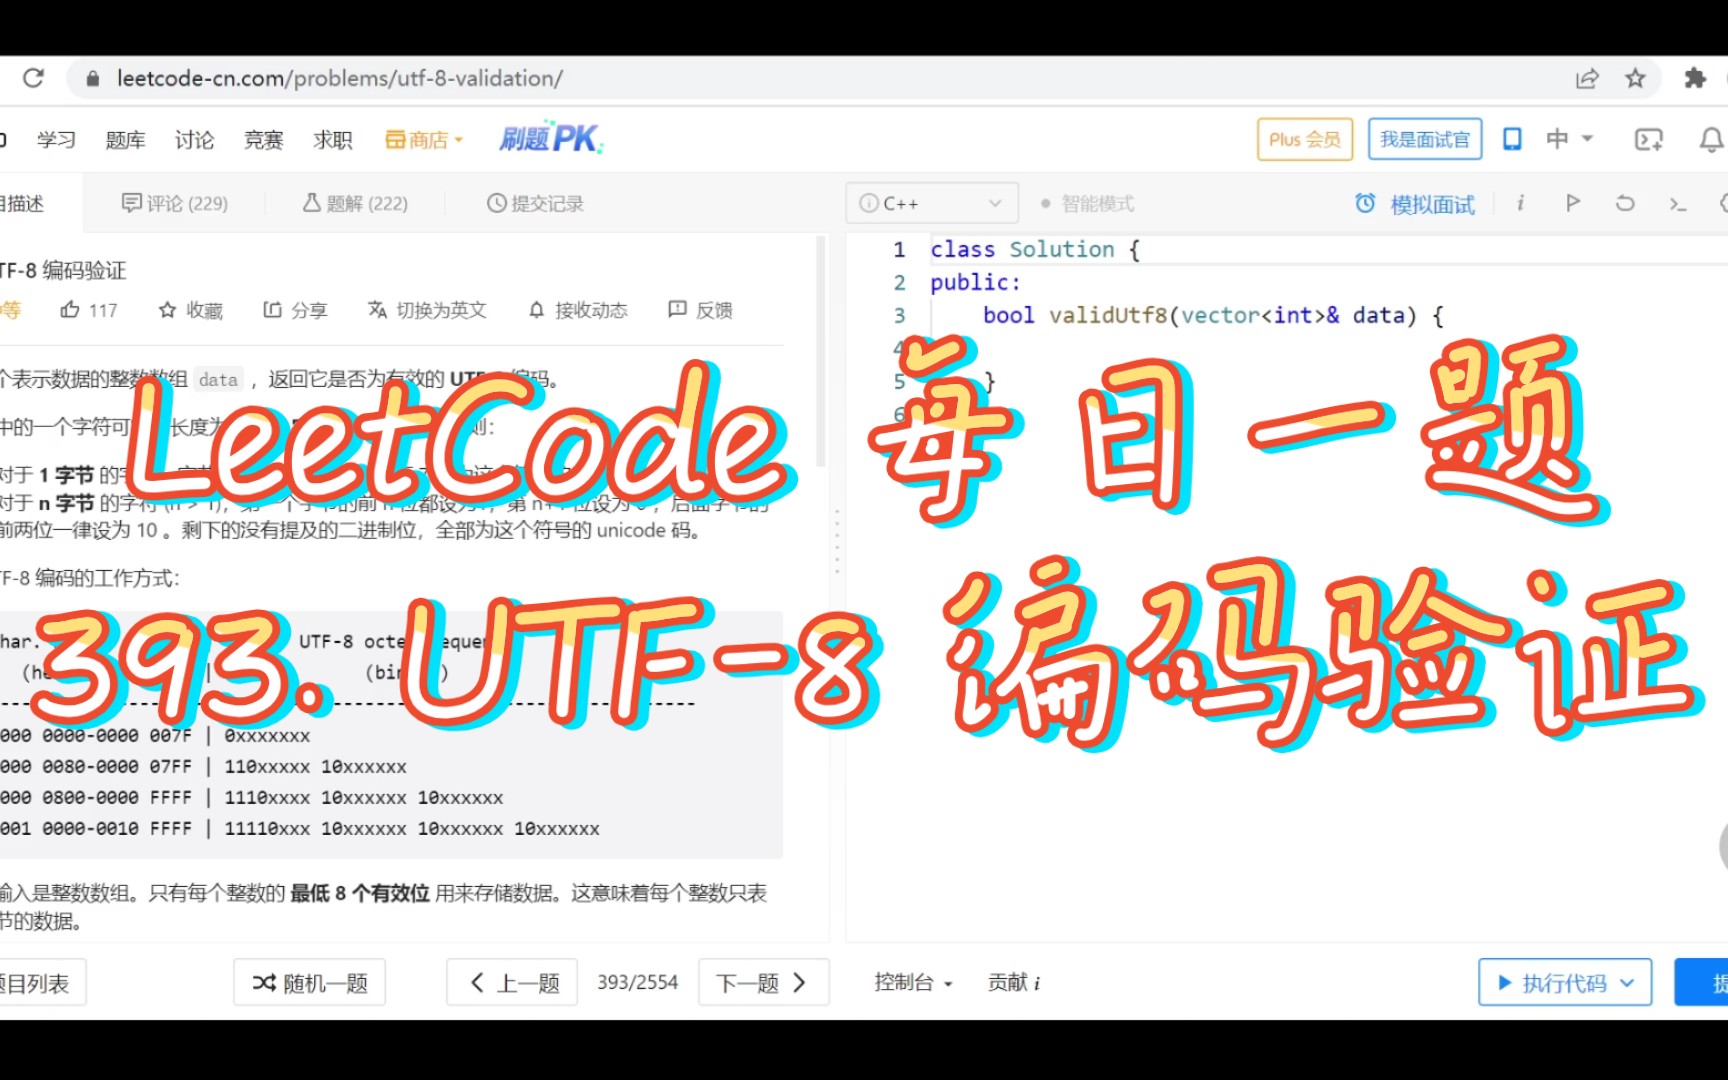Click the 393/2554 problem counter

(637, 983)
